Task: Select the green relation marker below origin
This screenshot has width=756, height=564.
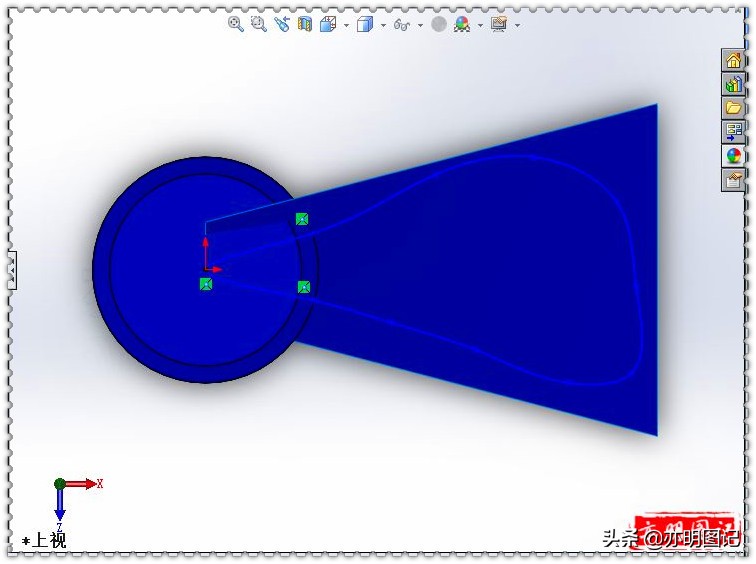Action: [206, 284]
